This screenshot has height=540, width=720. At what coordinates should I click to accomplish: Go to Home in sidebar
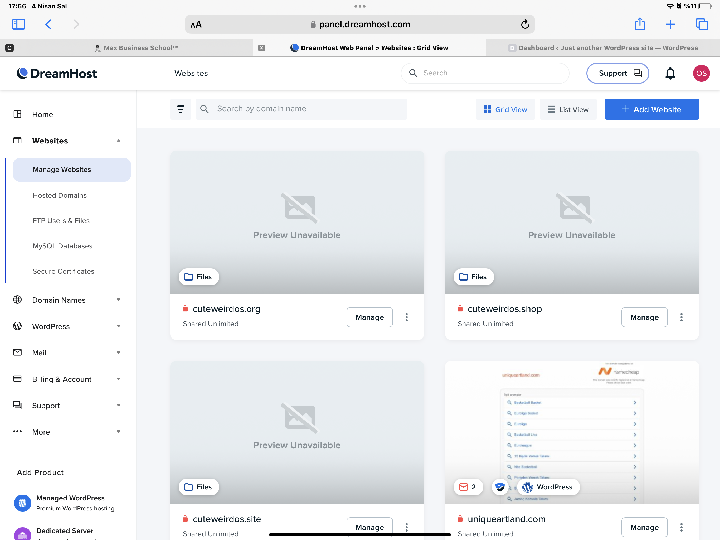43,114
